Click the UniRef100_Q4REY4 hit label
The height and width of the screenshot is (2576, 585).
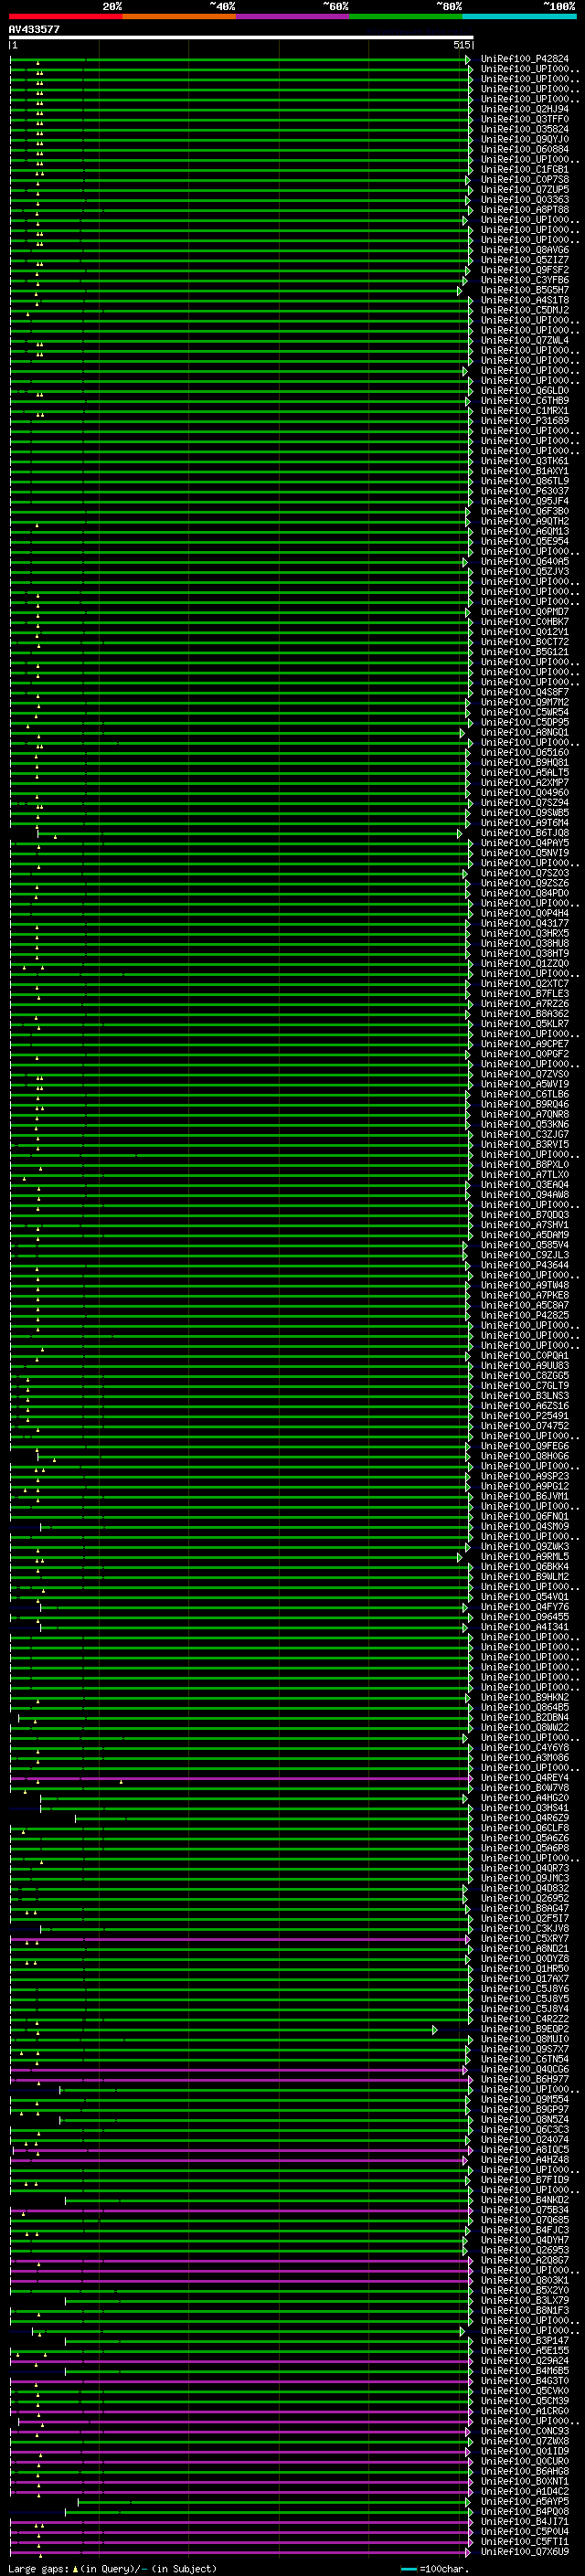(524, 1778)
